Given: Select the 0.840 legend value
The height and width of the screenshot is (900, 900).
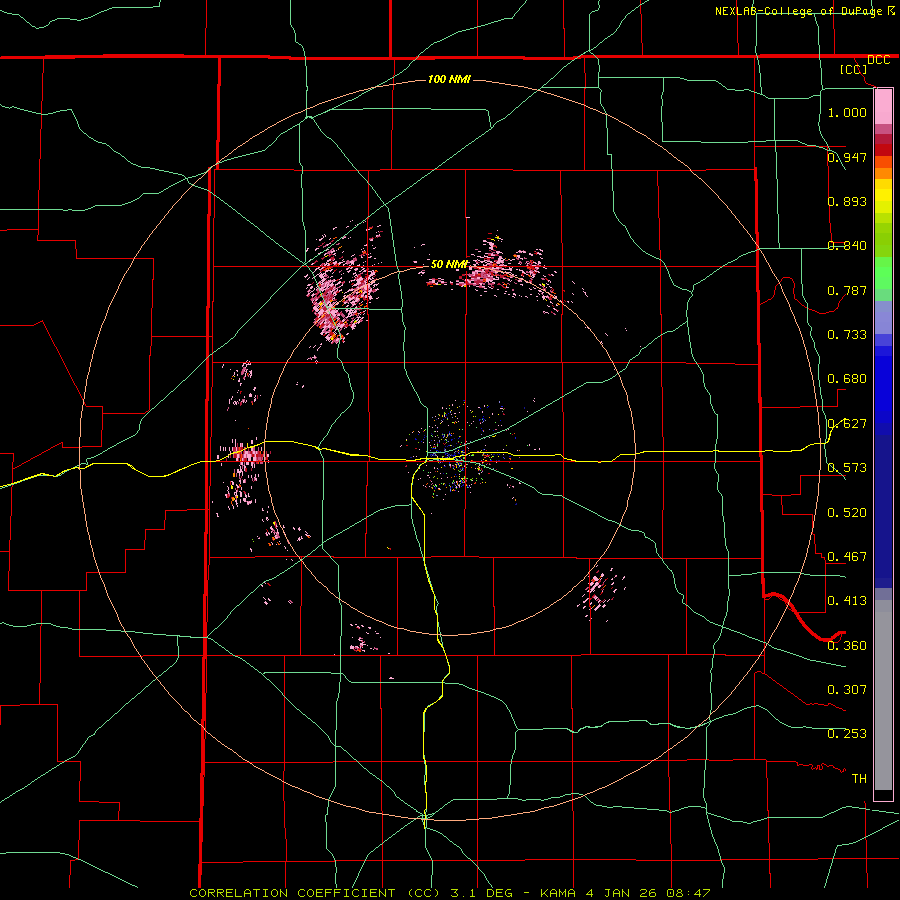Looking at the screenshot, I should coord(847,246).
